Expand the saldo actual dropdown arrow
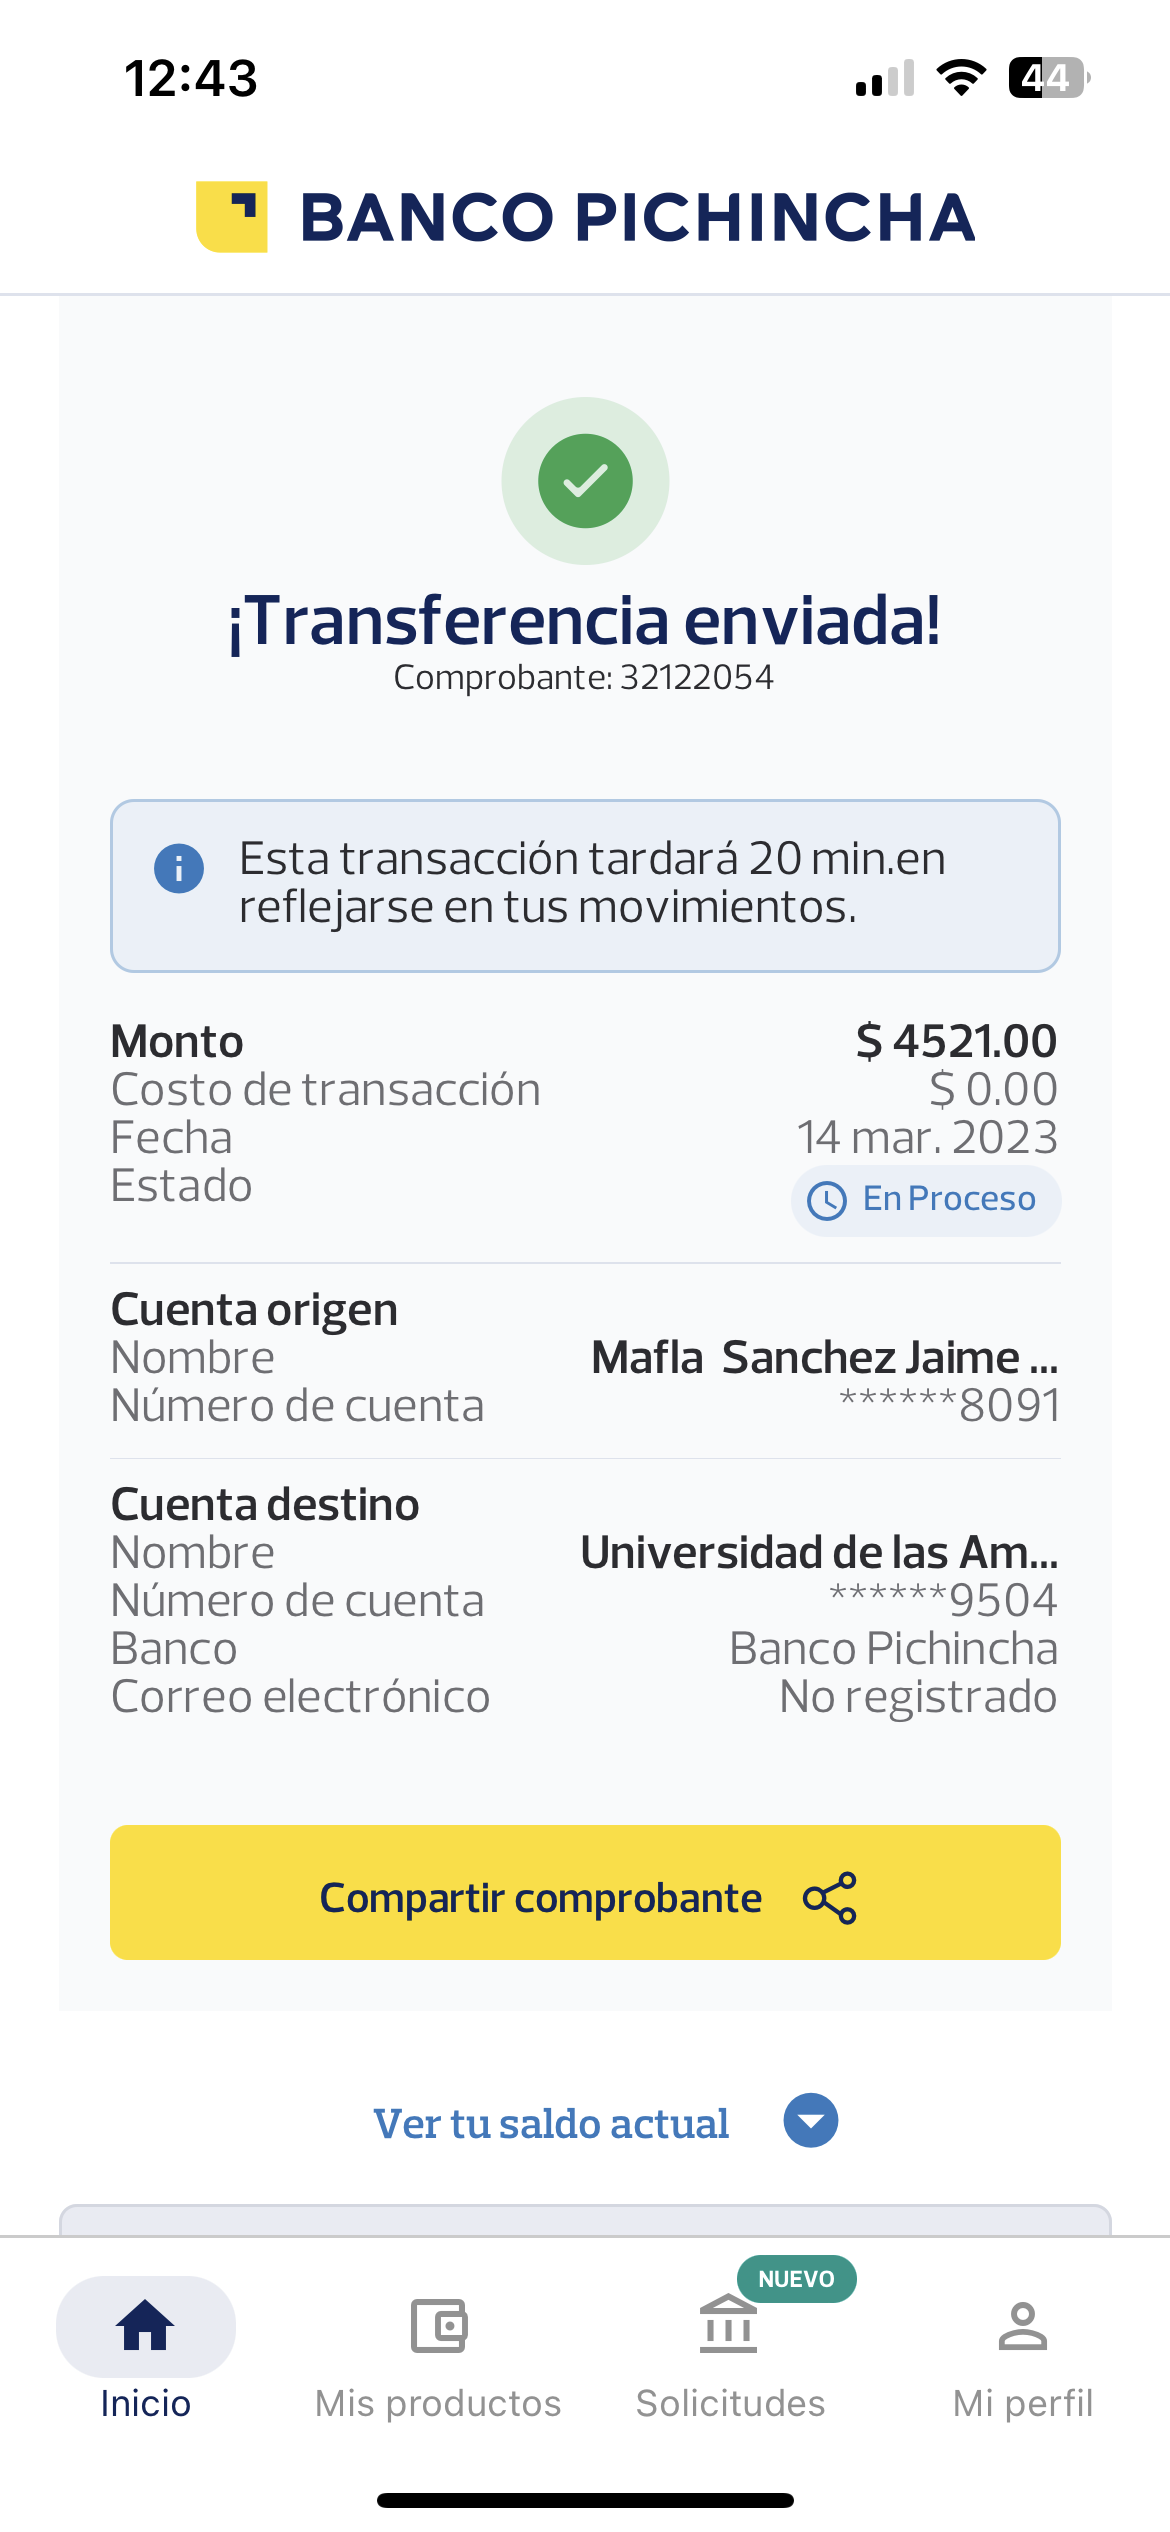Screen dimensions: 1170x2532 [811, 2120]
